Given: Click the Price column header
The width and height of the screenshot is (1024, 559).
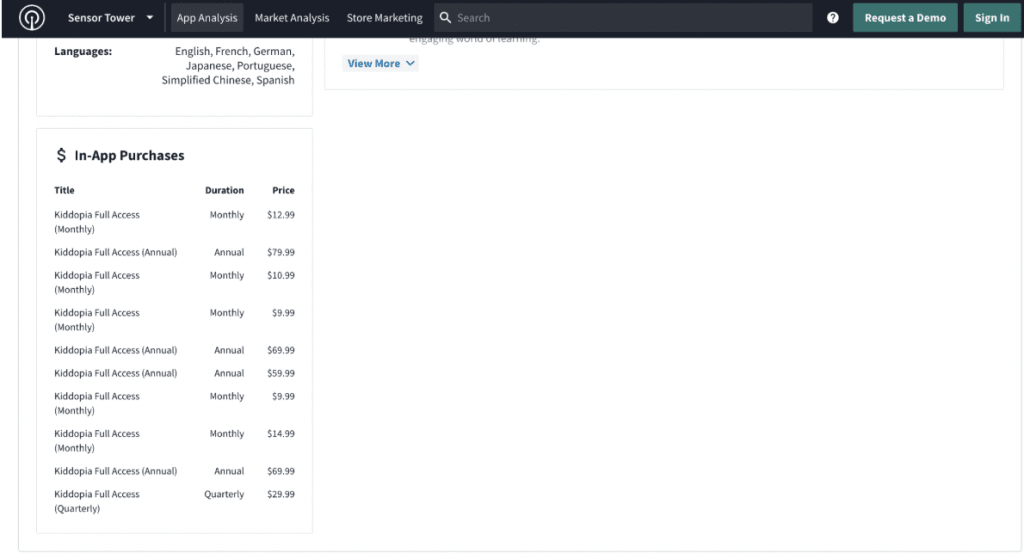Looking at the screenshot, I should point(283,190).
